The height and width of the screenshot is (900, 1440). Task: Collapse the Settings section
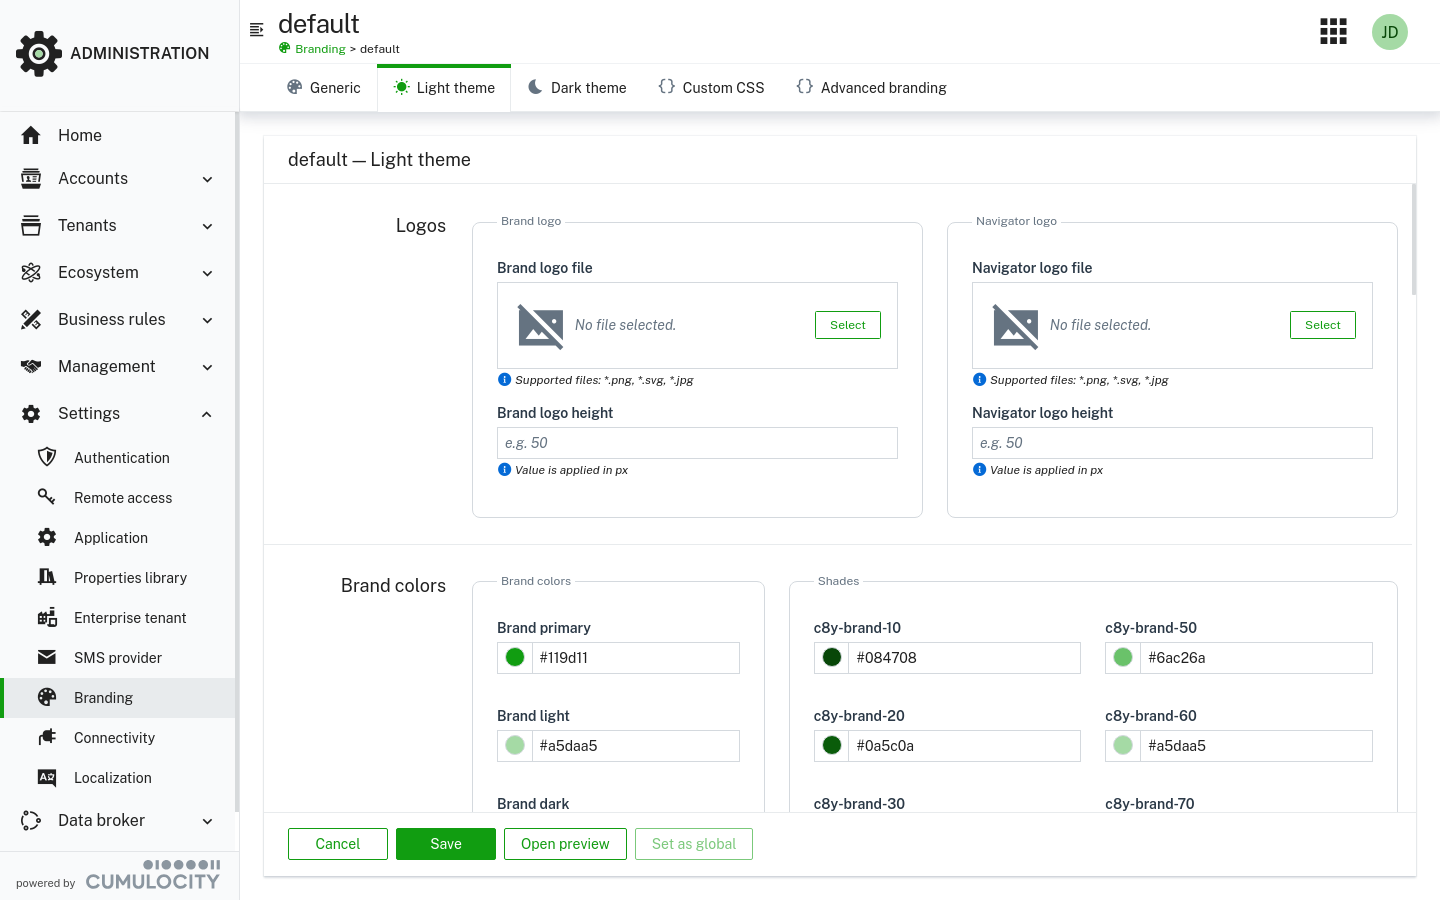(207, 413)
